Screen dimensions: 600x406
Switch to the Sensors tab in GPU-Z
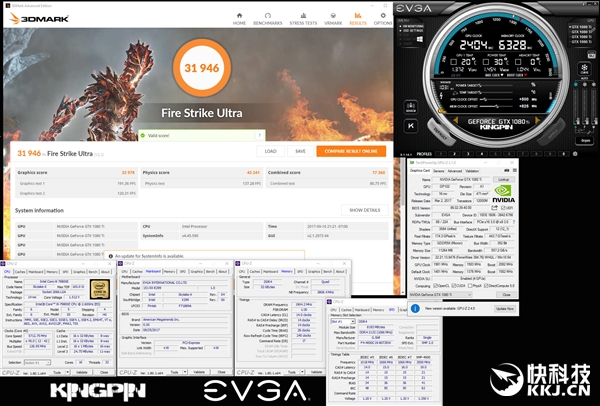439,171
